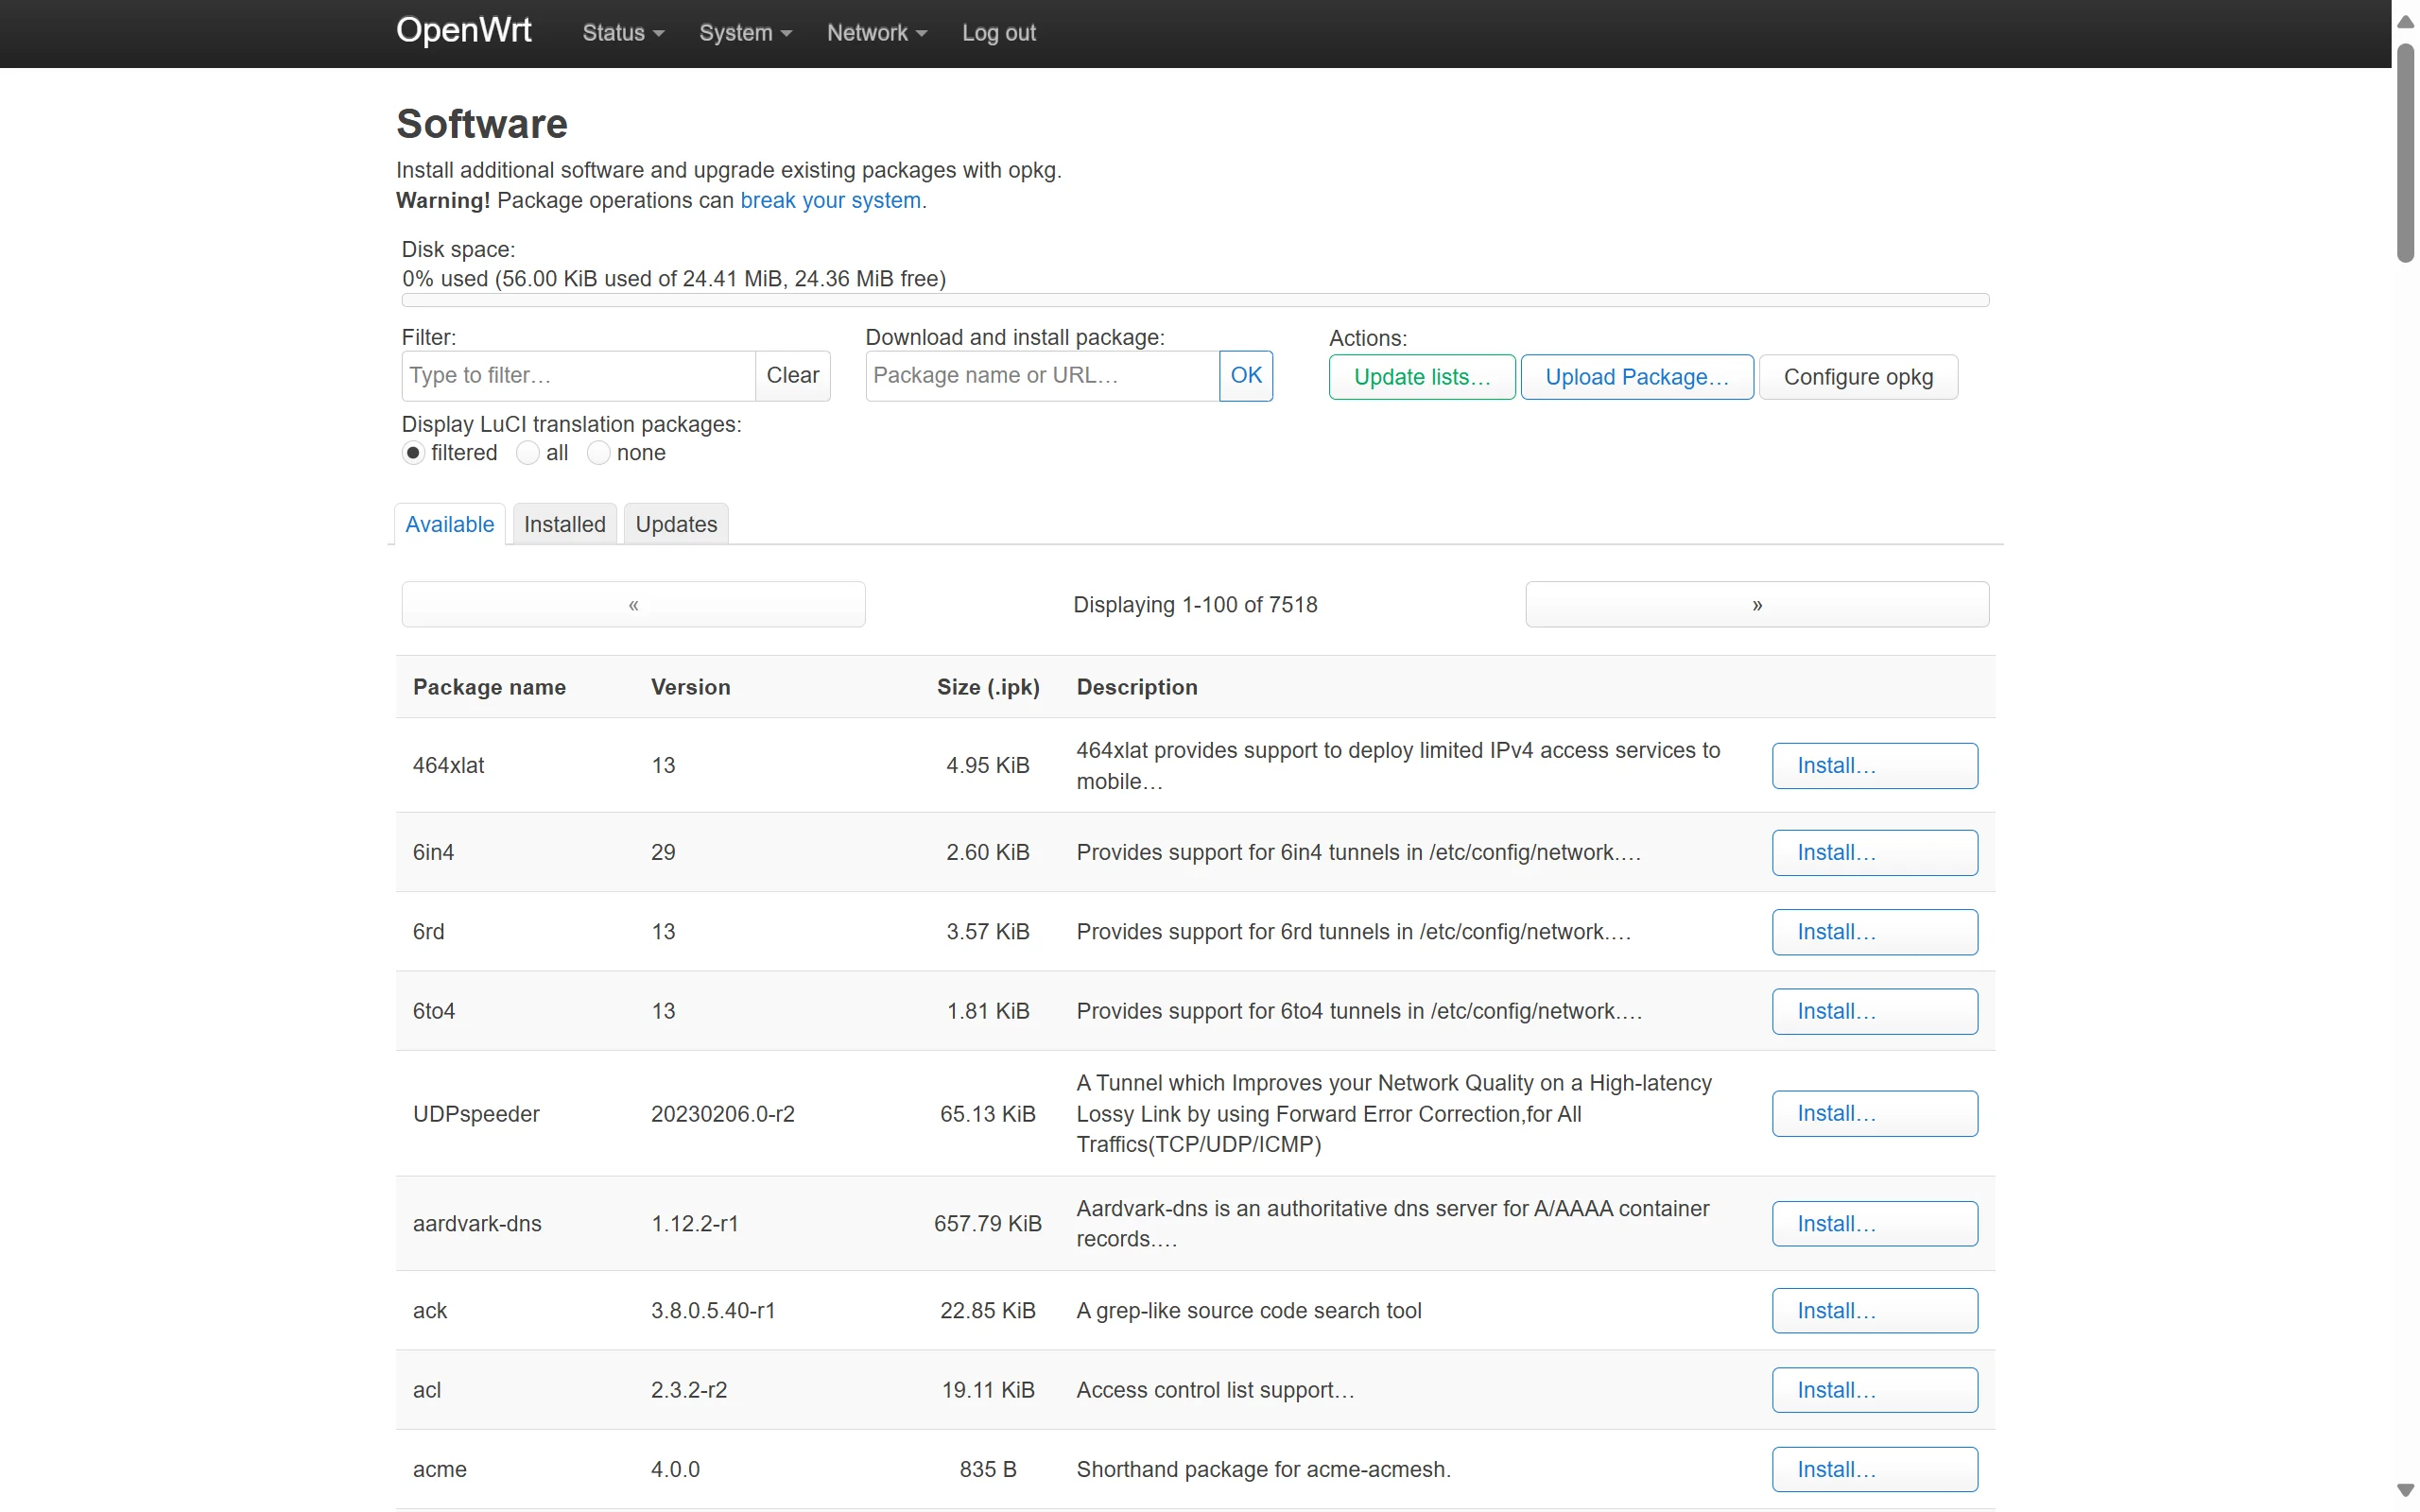The image size is (2420, 1512).
Task: Click the scrollbar up arrow
Action: (x=2406, y=21)
